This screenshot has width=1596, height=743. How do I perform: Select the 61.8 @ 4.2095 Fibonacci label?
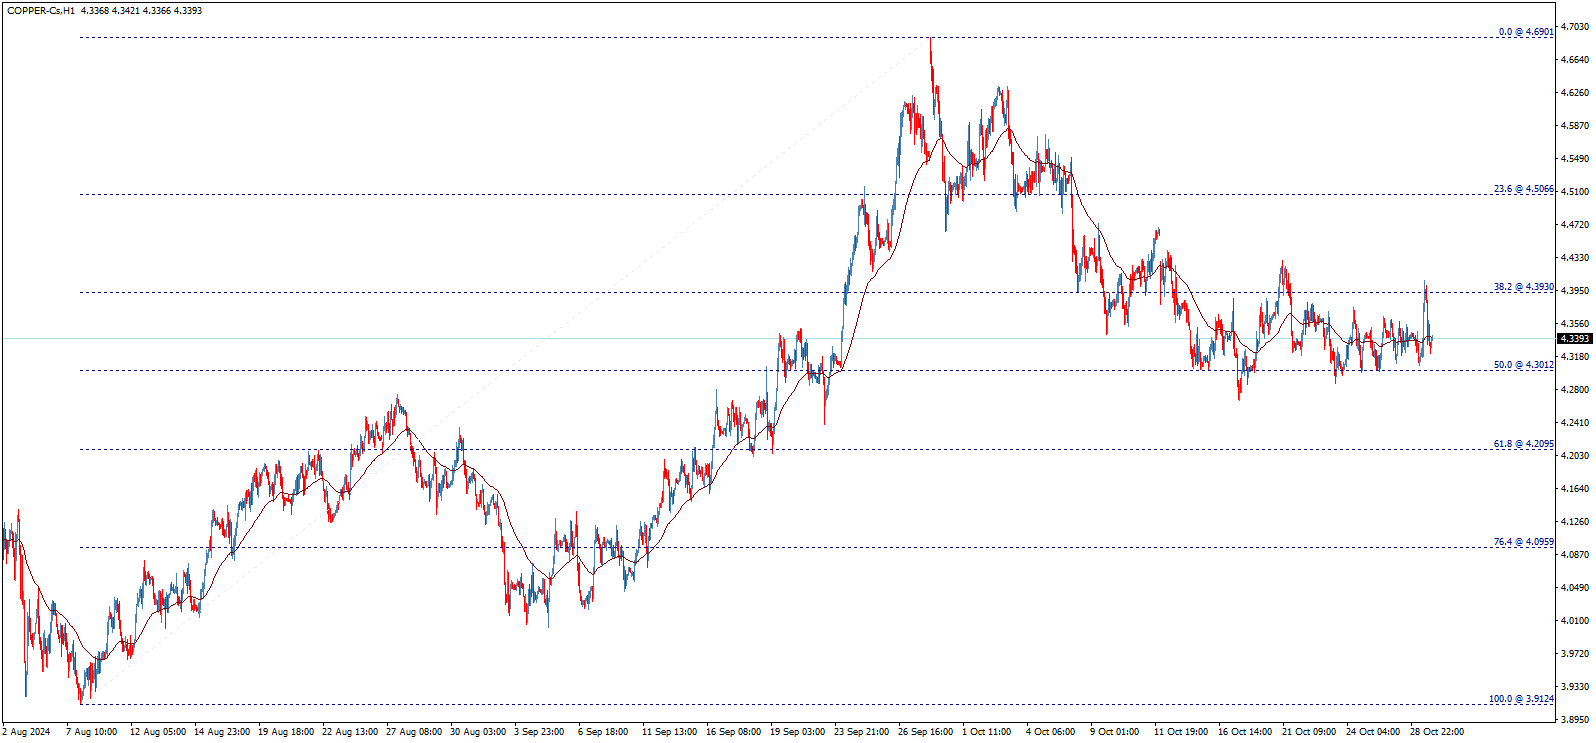(x=1524, y=444)
